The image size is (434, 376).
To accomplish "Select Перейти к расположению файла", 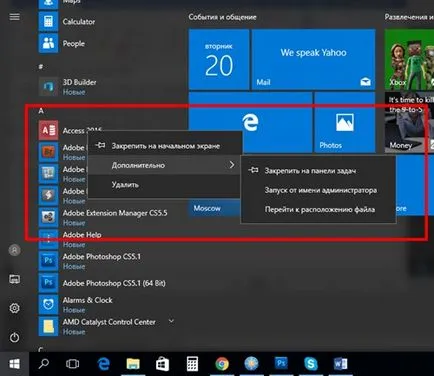I will coord(318,209).
